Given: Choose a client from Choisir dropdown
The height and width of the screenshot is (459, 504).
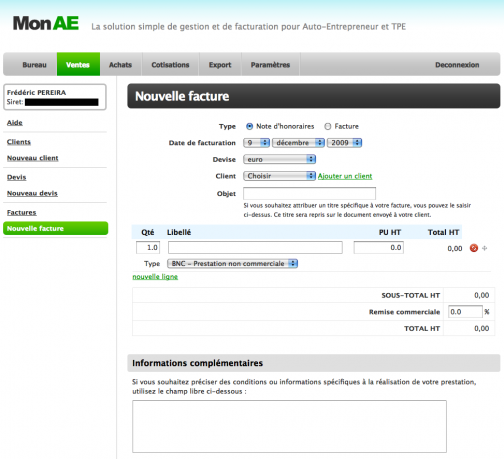Looking at the screenshot, I should (x=279, y=176).
